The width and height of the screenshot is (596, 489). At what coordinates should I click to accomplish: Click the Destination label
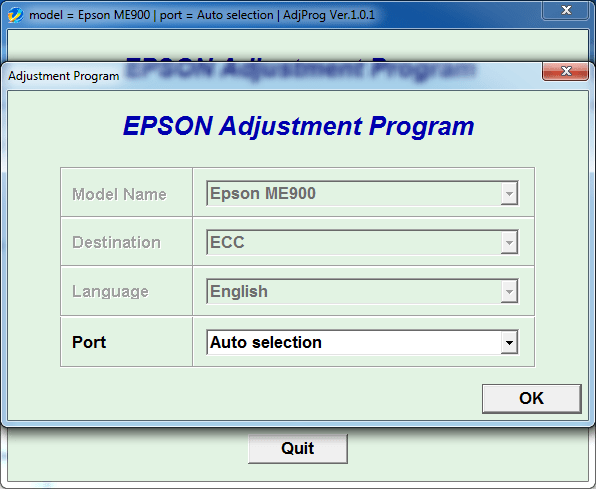116,243
